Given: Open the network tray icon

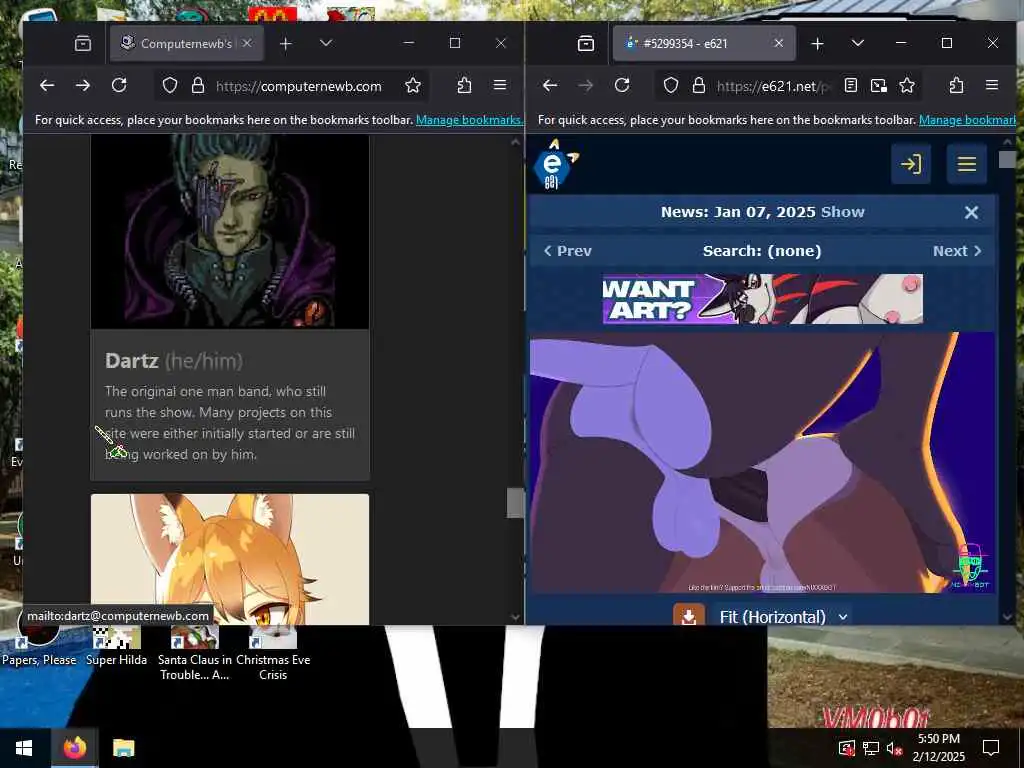Looking at the screenshot, I should [x=871, y=748].
